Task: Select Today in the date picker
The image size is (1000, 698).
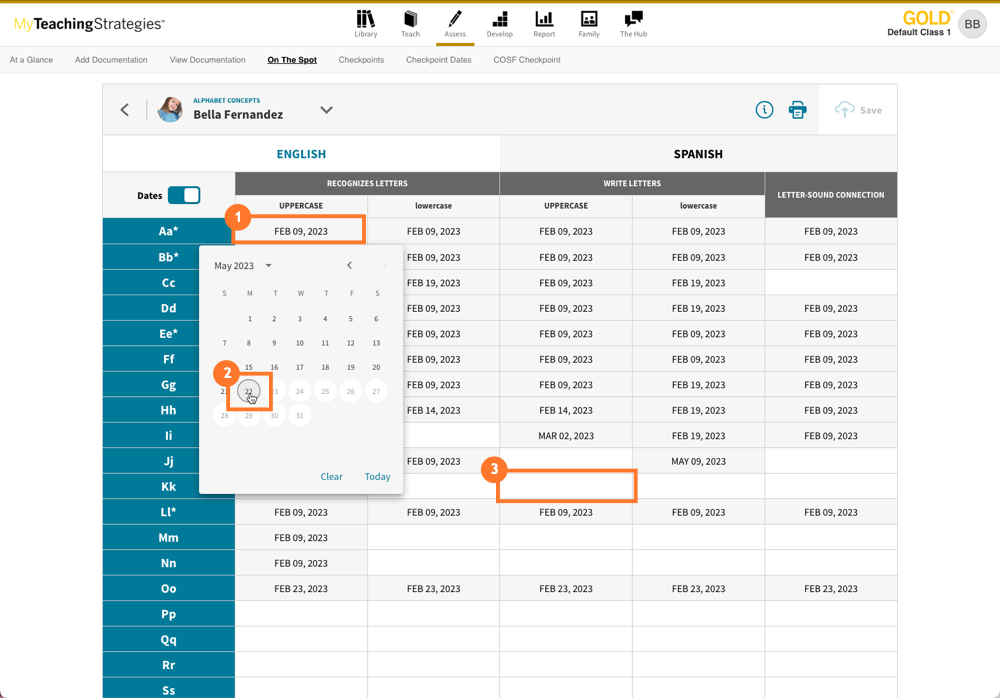Action: coord(377,476)
